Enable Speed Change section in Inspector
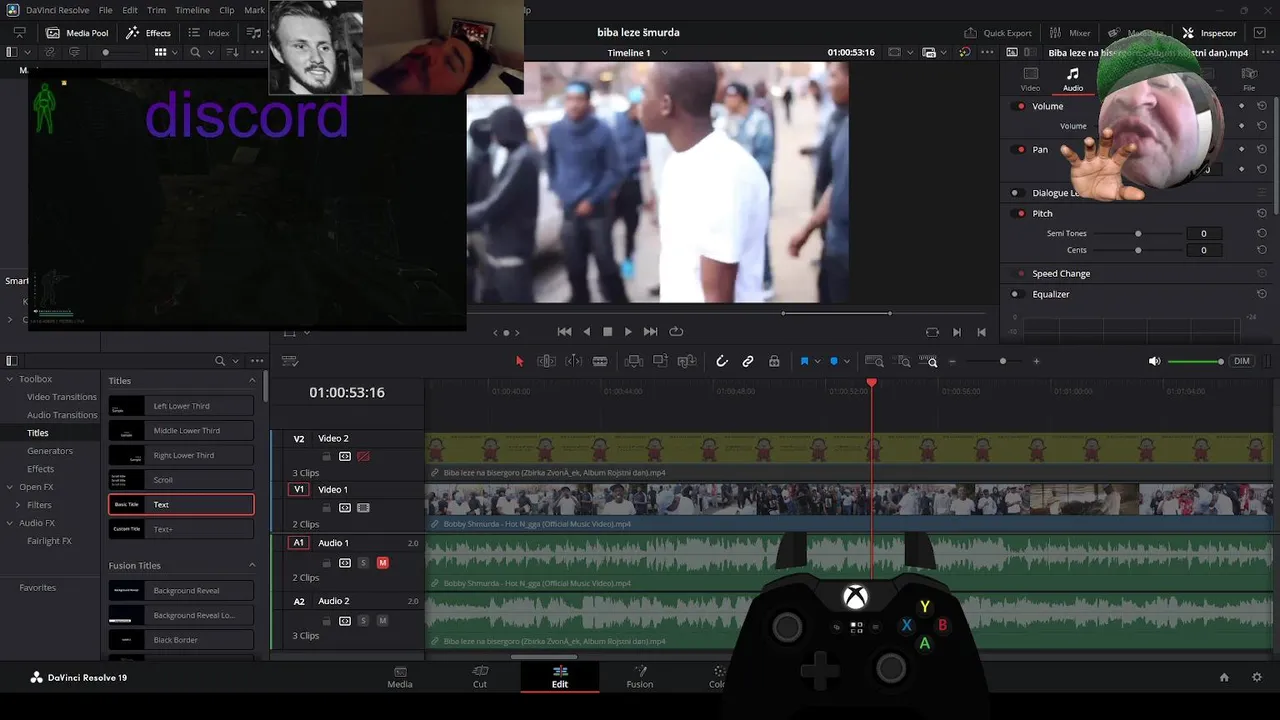 (1020, 273)
